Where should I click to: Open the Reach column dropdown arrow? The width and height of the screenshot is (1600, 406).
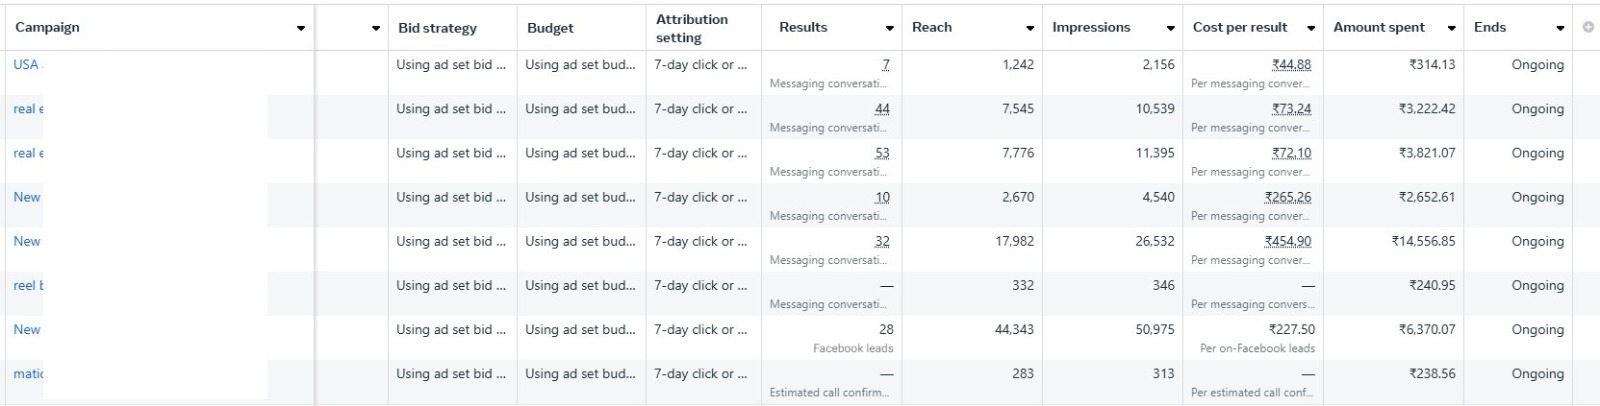pyautogui.click(x=1030, y=28)
